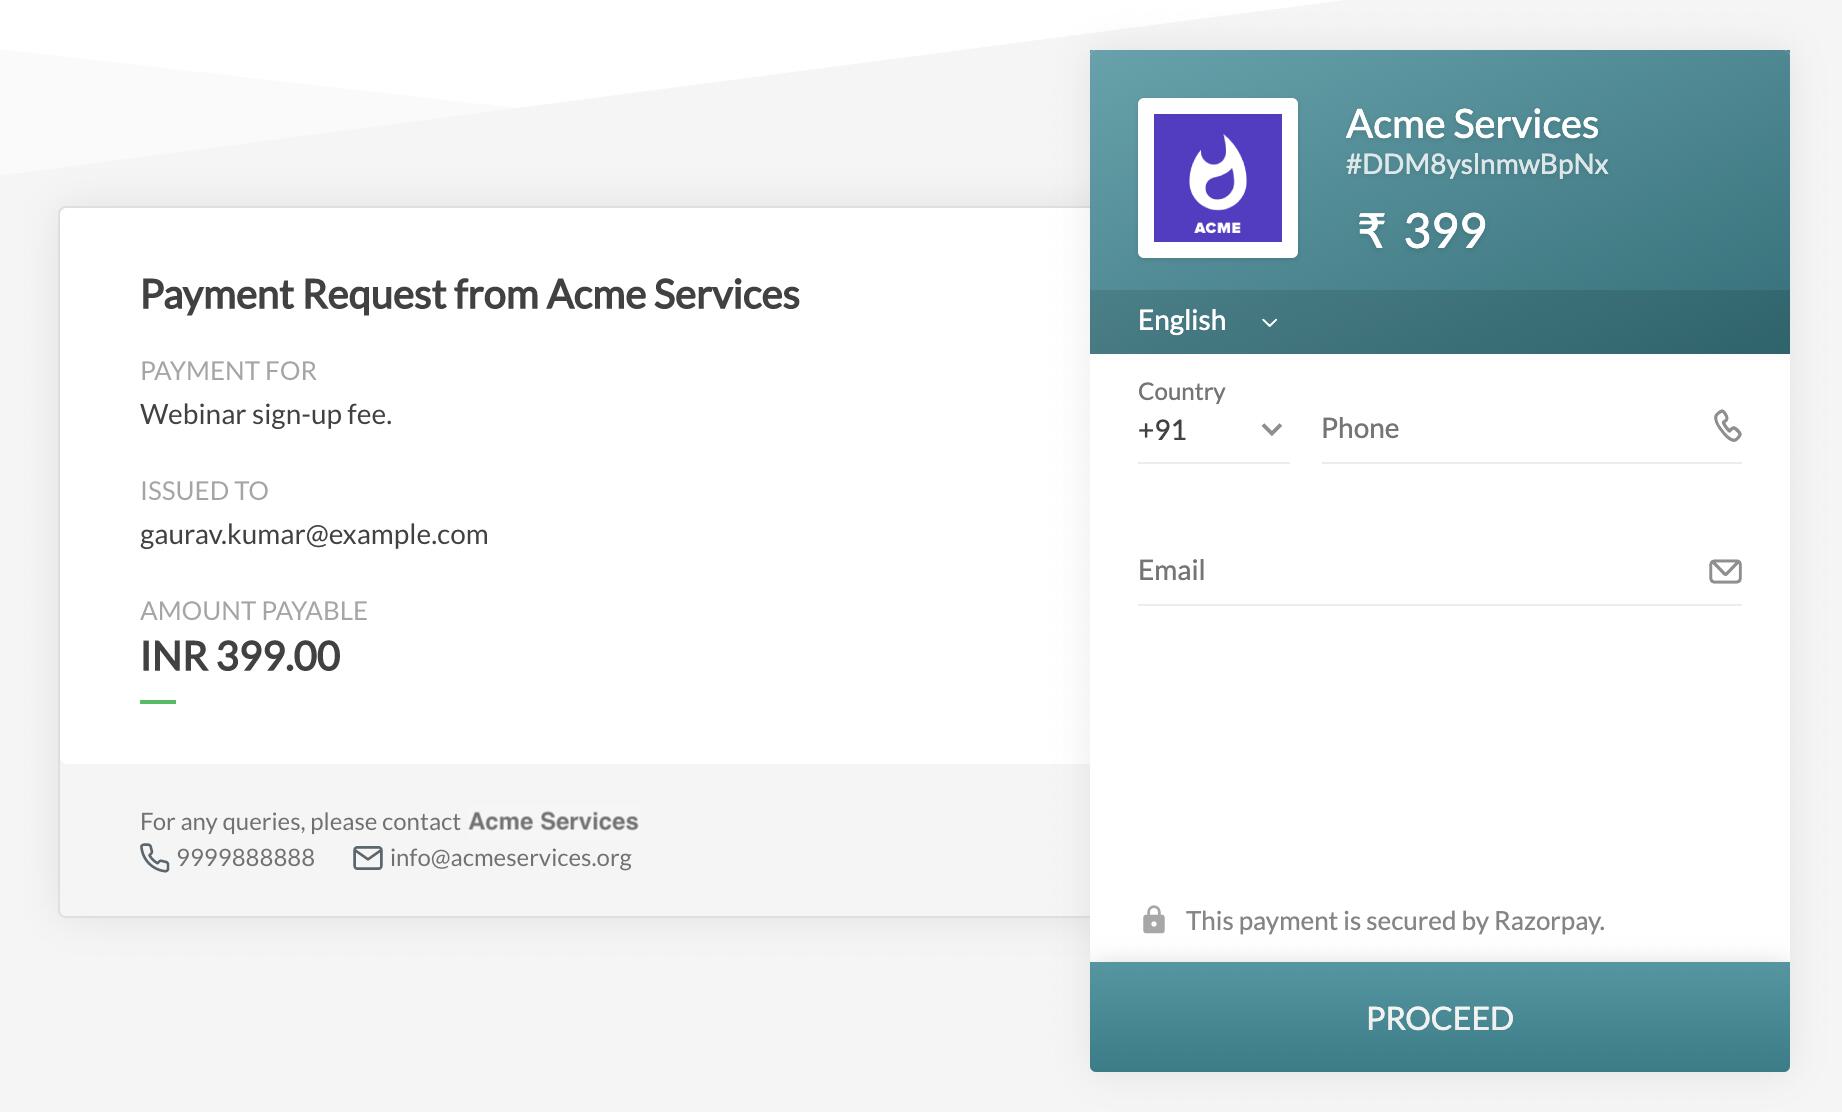The image size is (1842, 1112).
Task: Click the contact number 9999888888
Action: coord(245,858)
